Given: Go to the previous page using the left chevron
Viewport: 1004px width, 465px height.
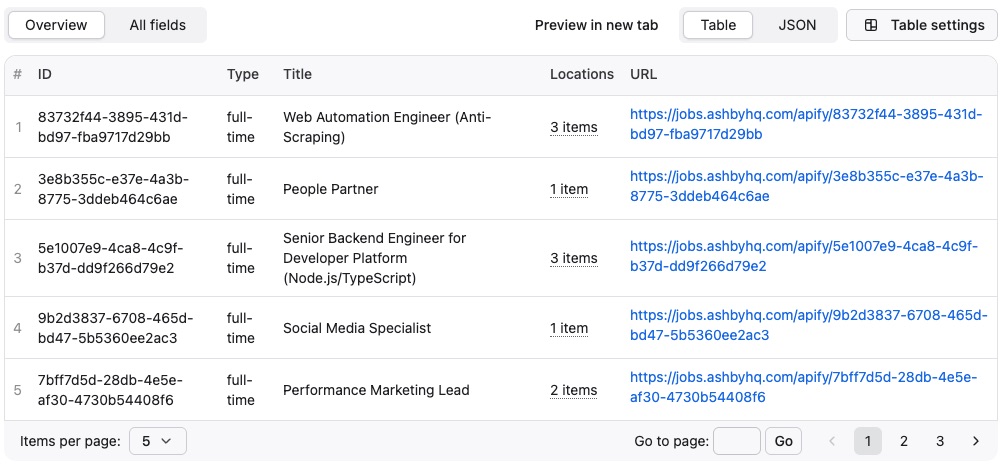Looking at the screenshot, I should coord(831,441).
